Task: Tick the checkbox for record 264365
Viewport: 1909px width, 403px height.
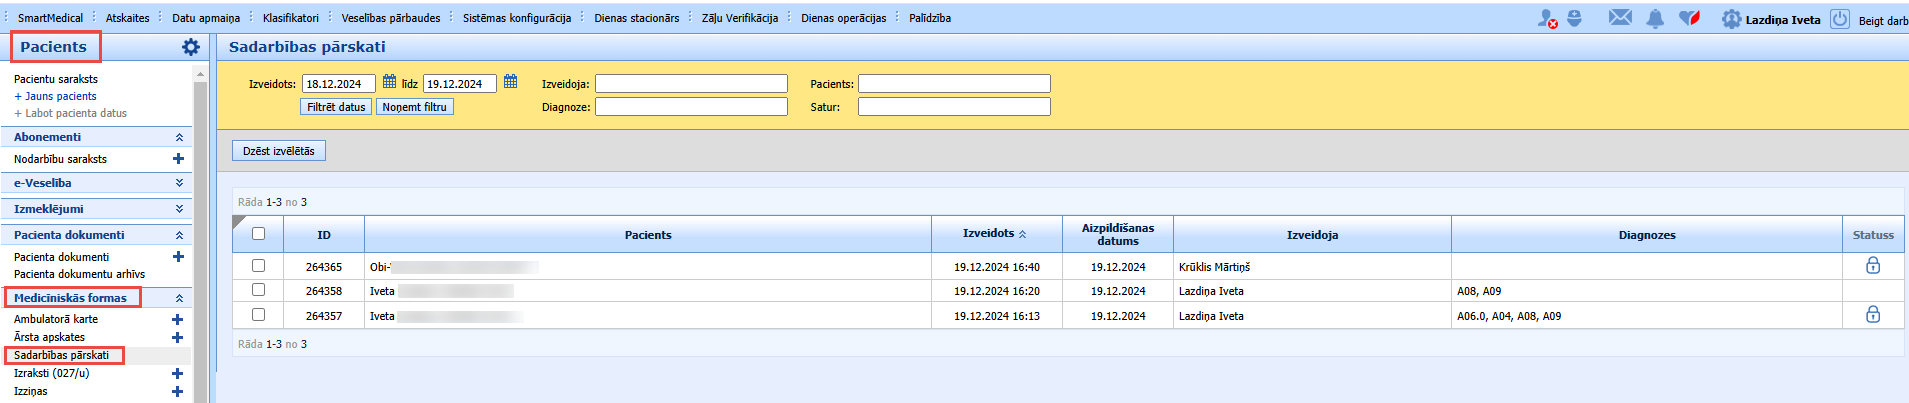Action: [259, 266]
